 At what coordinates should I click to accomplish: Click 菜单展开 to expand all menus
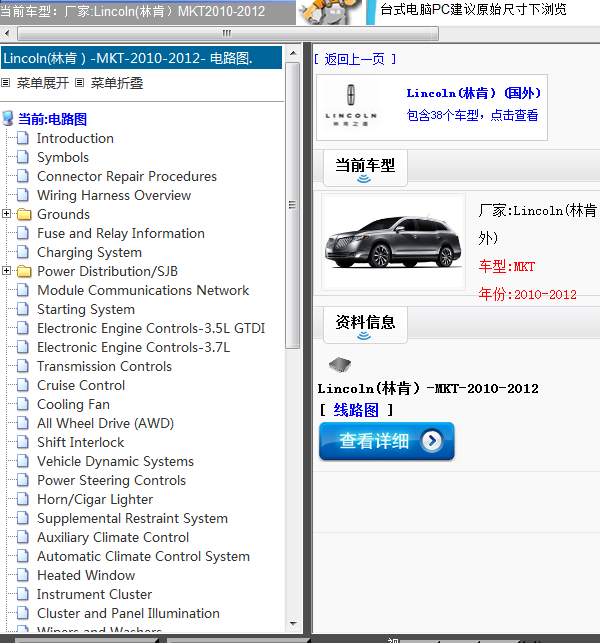tap(43, 83)
